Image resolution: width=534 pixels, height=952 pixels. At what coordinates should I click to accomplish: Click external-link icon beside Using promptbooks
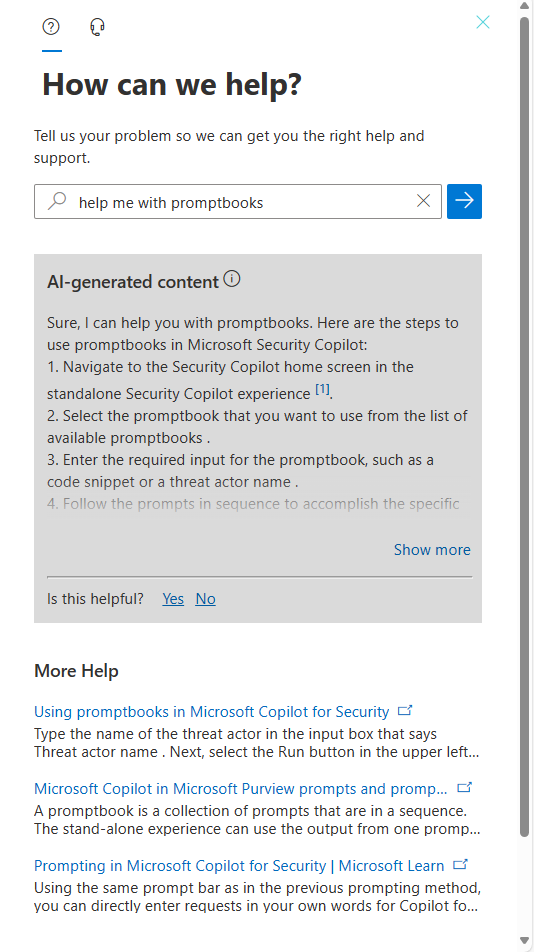click(405, 710)
